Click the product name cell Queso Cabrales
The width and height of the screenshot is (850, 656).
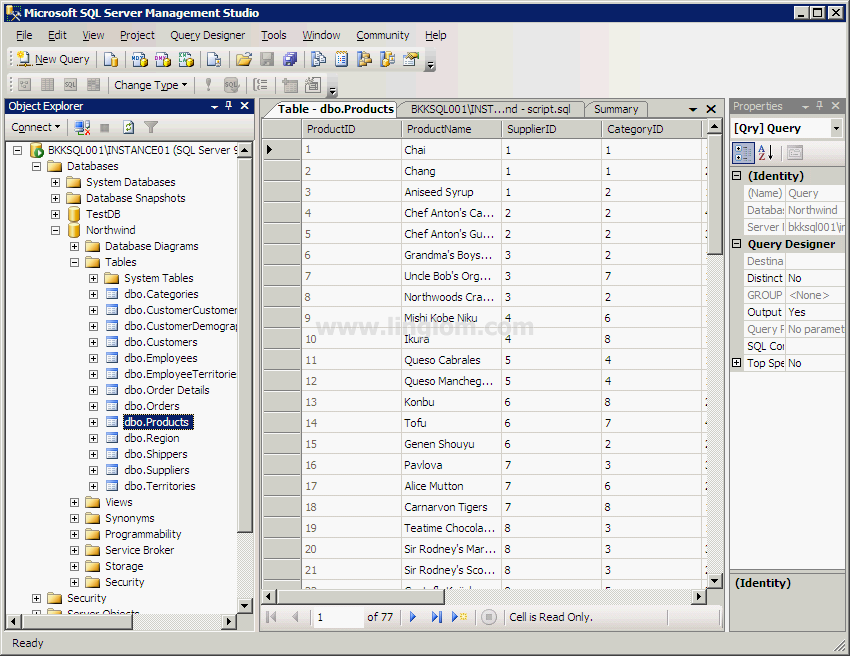pos(451,360)
